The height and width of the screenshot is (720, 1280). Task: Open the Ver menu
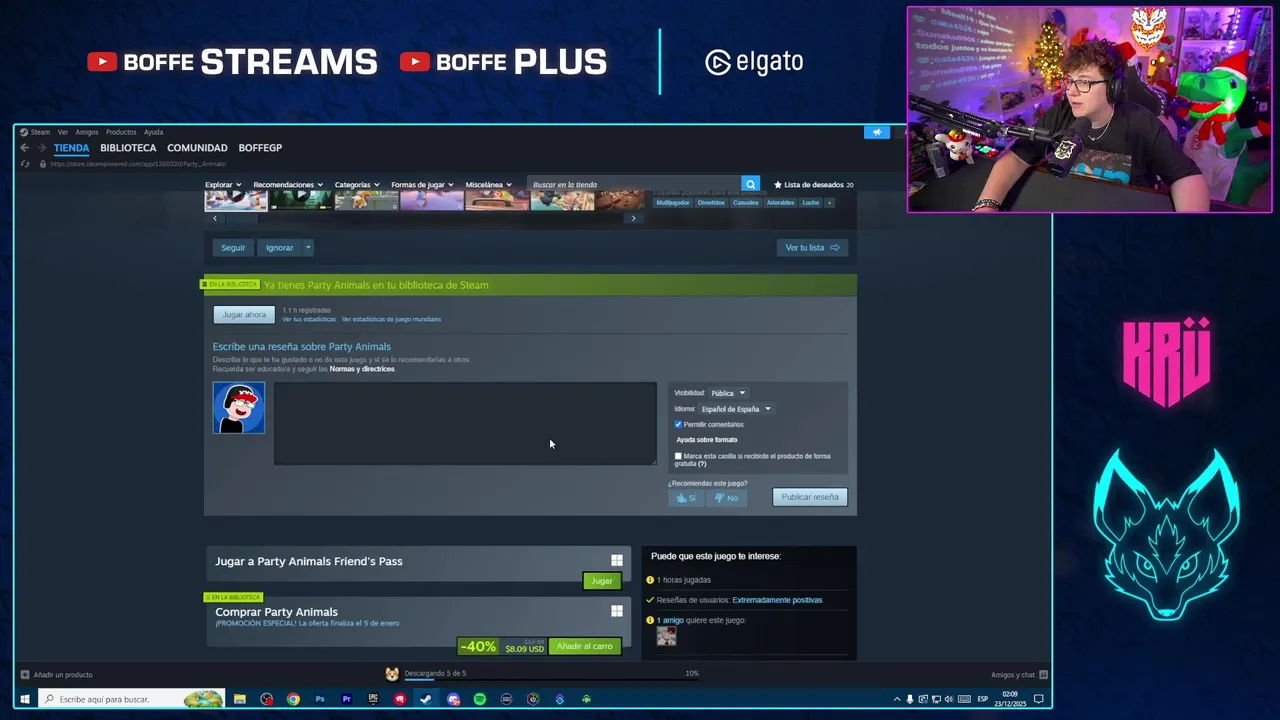click(63, 132)
